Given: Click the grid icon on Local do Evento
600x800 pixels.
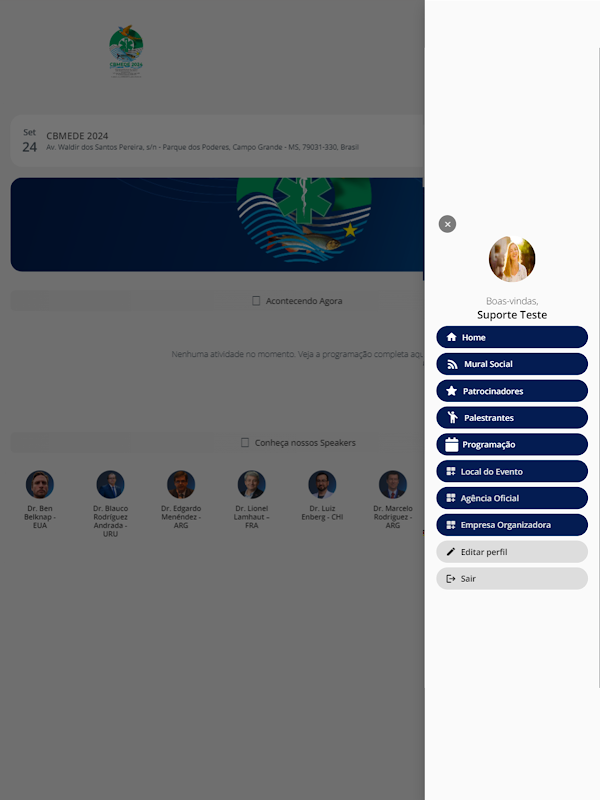Looking at the screenshot, I should [451, 471].
